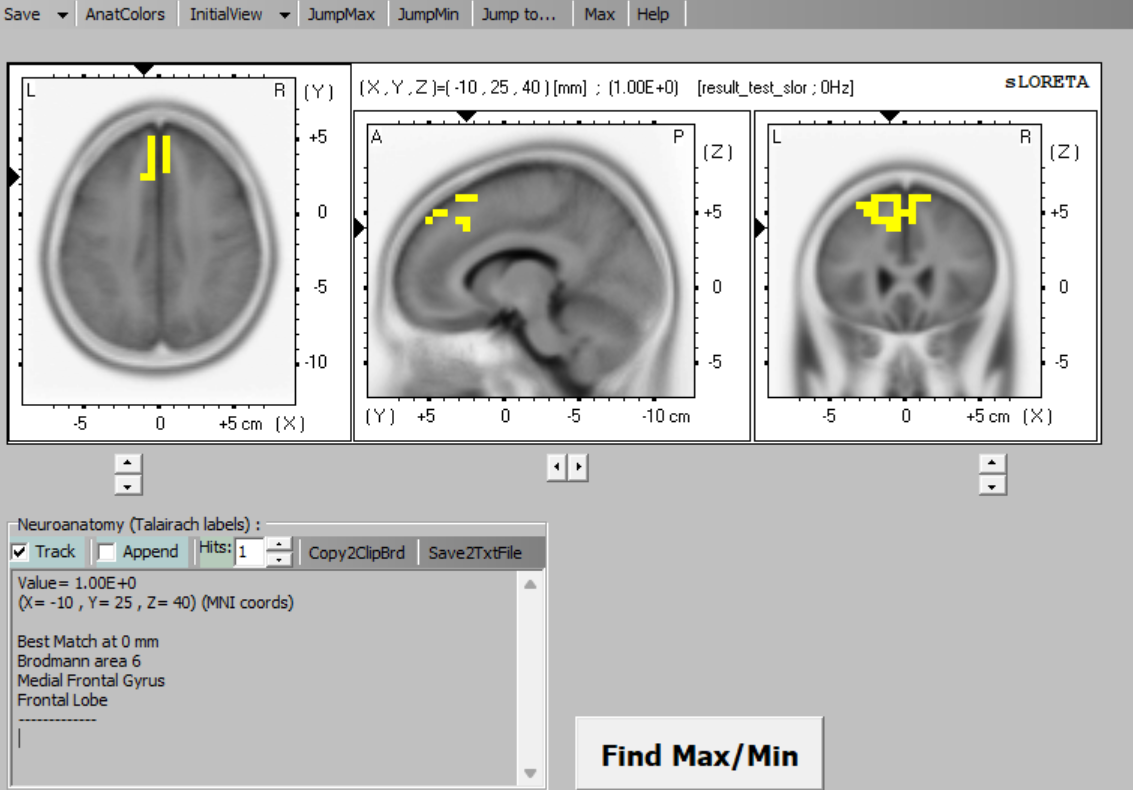Screen dimensions: 1133x790
Task: Open the Jump to... menu
Action: (x=518, y=15)
